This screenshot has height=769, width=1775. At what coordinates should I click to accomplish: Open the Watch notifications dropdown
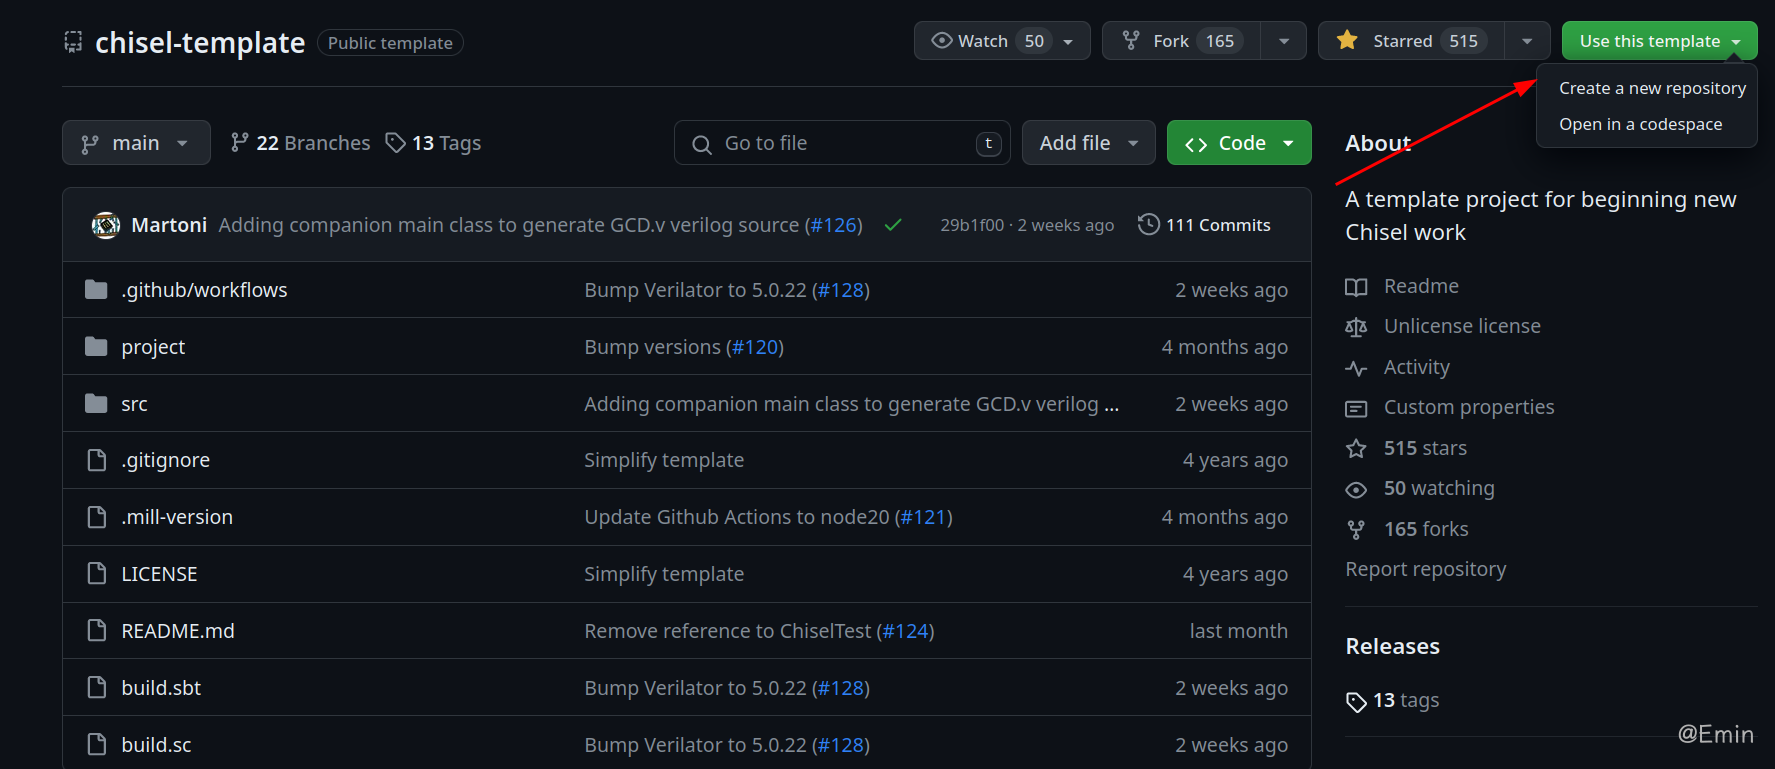pos(1002,41)
